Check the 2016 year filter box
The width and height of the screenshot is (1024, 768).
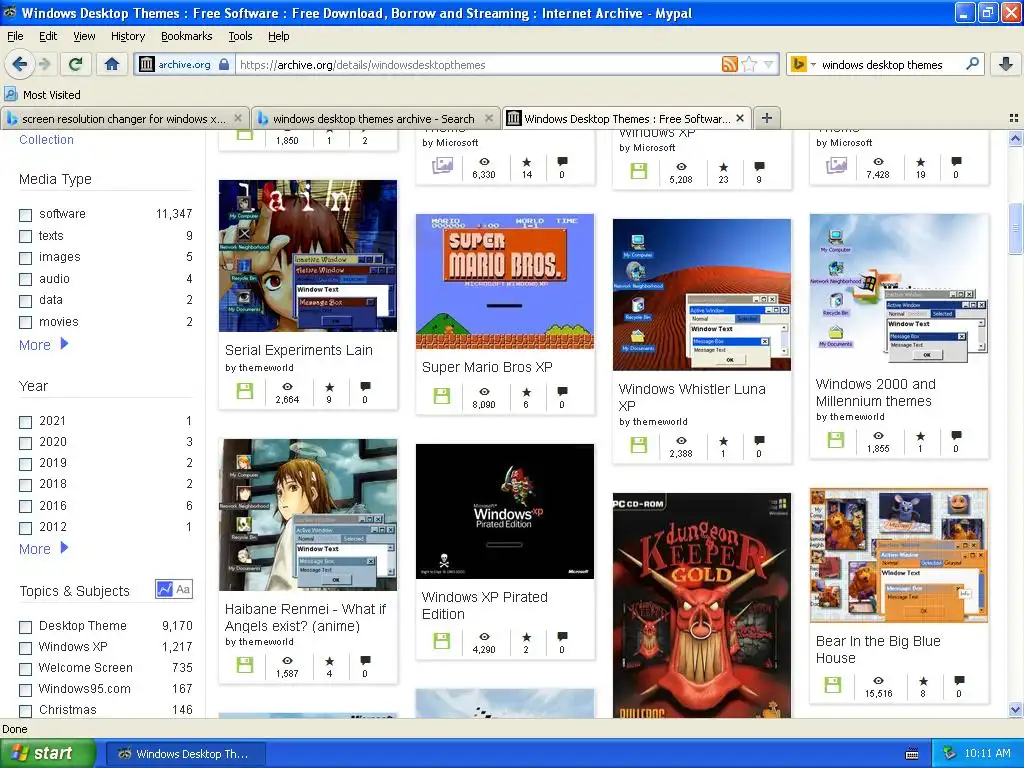click(25, 506)
